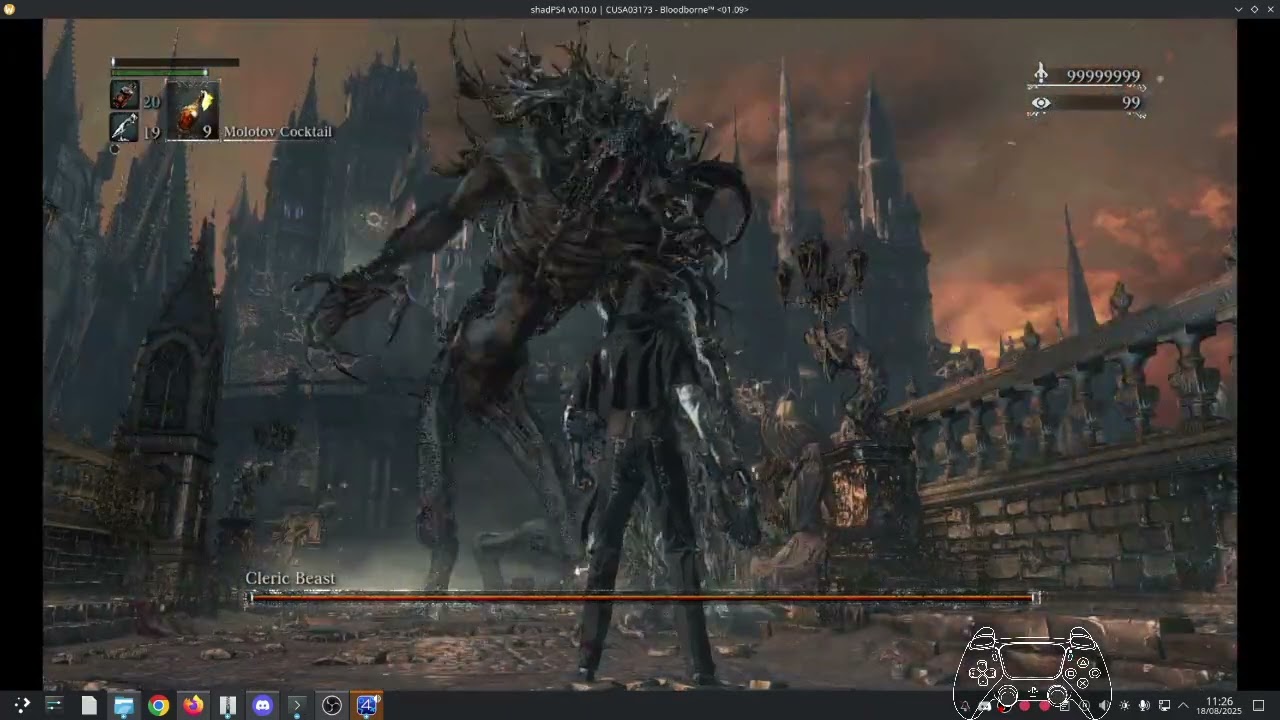Open OBS Studio from the taskbar
The width and height of the screenshot is (1280, 720).
(x=331, y=705)
